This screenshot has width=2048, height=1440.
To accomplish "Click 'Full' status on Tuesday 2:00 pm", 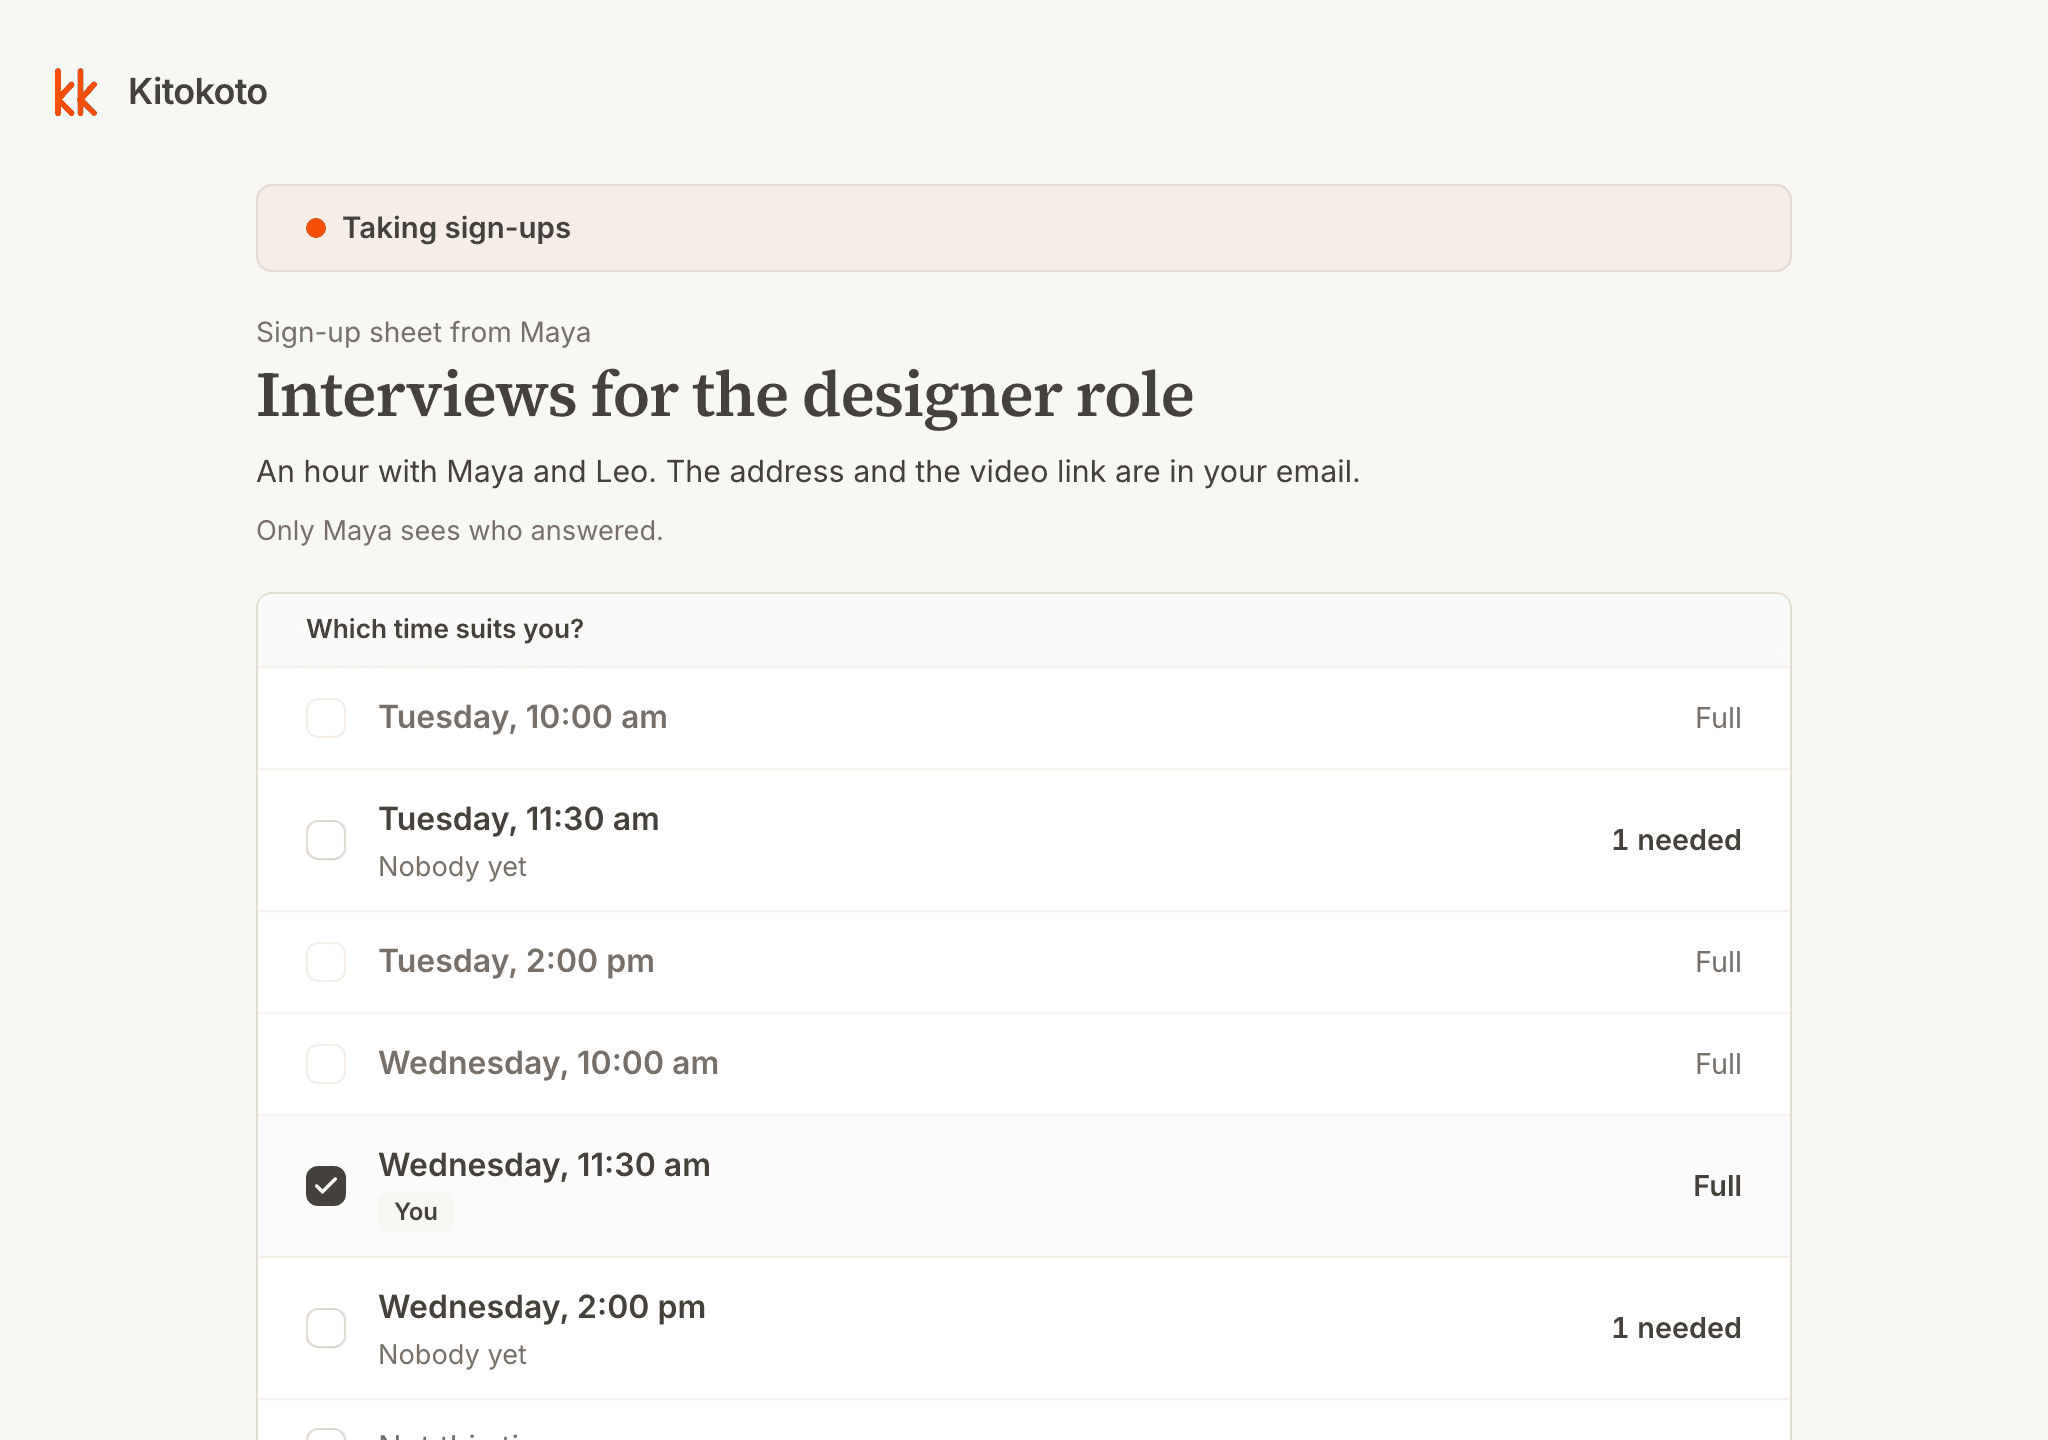I will click(1718, 962).
